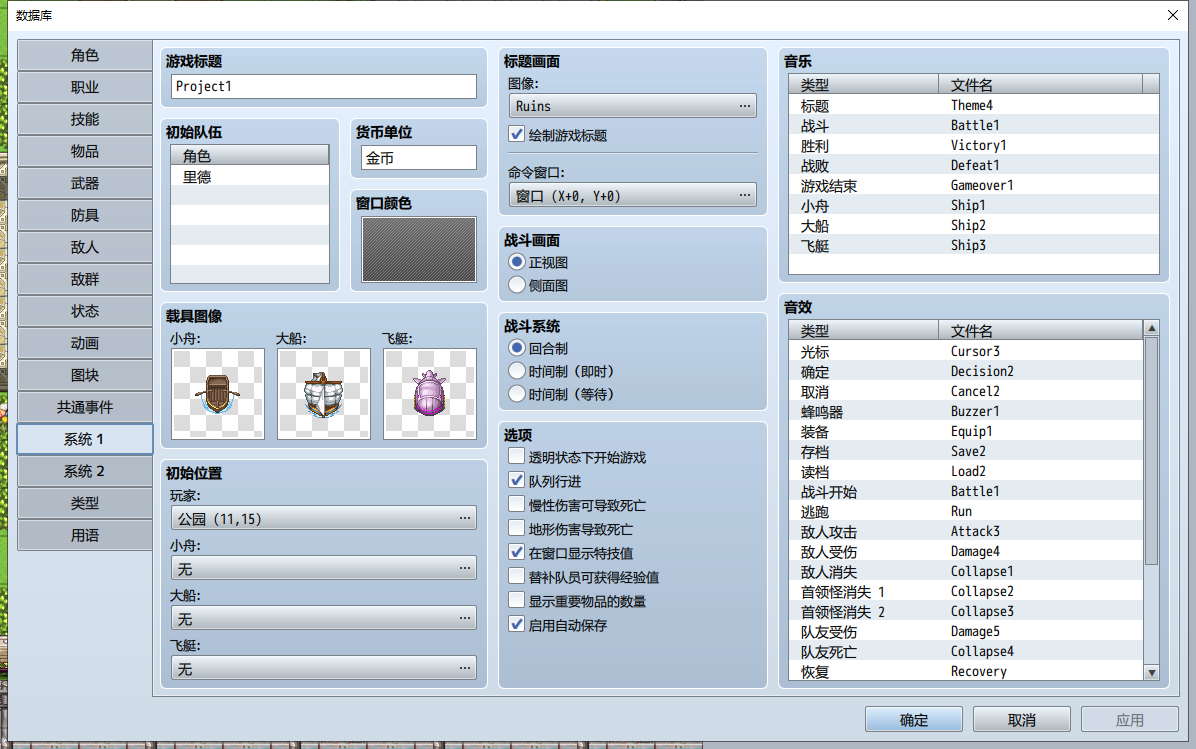Open 命令窗口 position selector
Image resolution: width=1196 pixels, height=749 pixels.
tap(632, 195)
